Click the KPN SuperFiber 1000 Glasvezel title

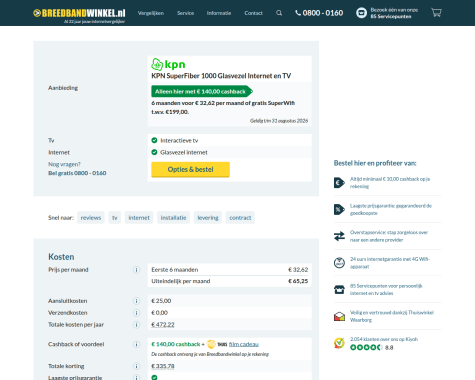pyautogui.click(x=221, y=76)
